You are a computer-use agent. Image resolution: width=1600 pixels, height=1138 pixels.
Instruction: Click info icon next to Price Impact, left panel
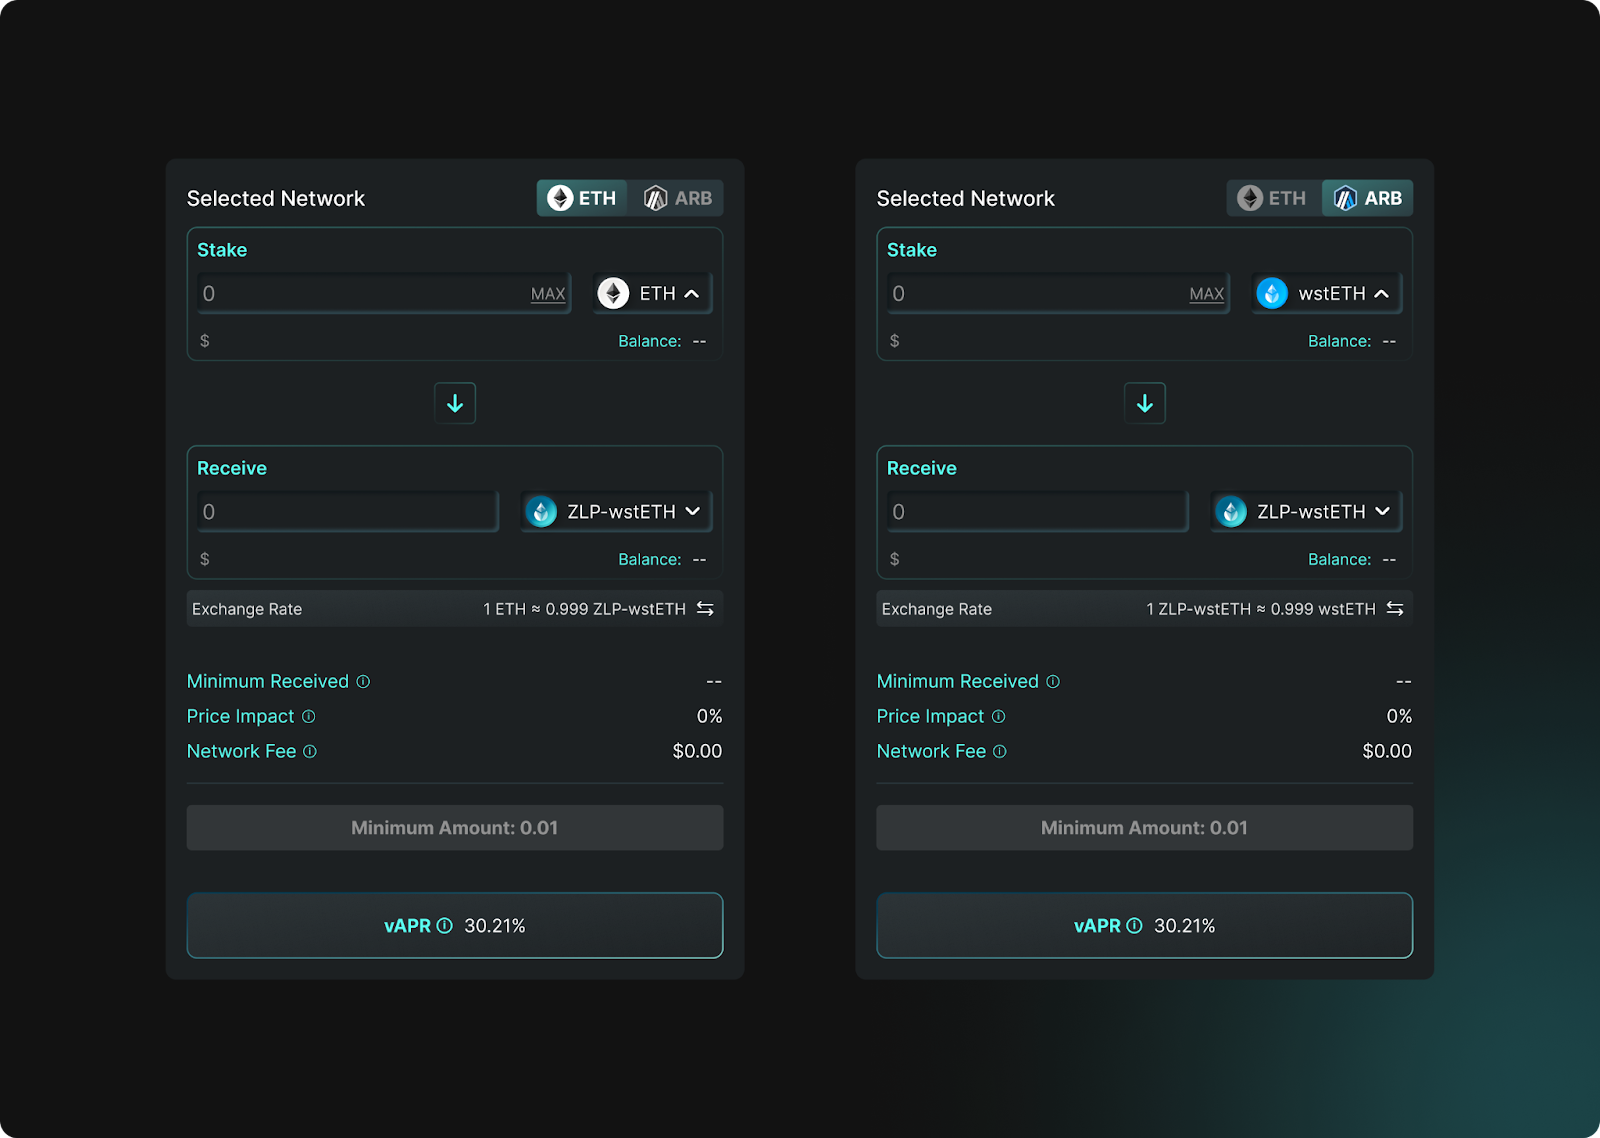click(309, 716)
